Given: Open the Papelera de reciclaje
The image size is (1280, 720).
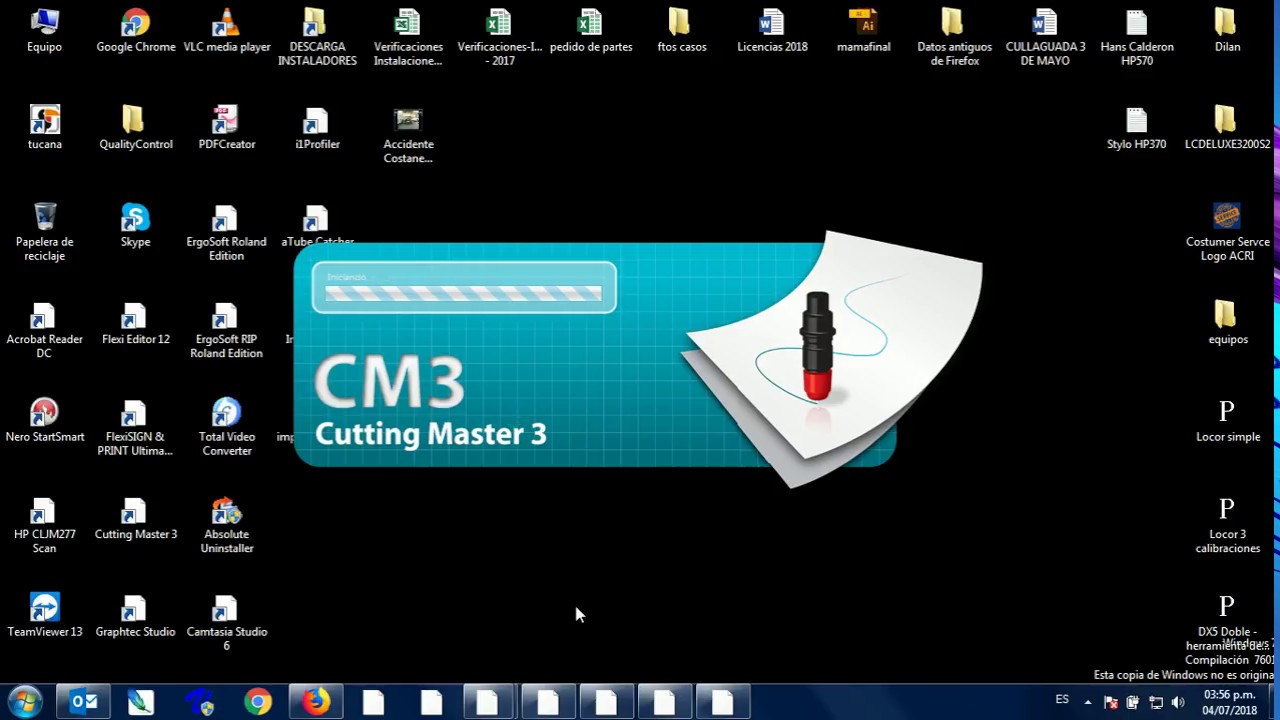Looking at the screenshot, I should coord(45,233).
